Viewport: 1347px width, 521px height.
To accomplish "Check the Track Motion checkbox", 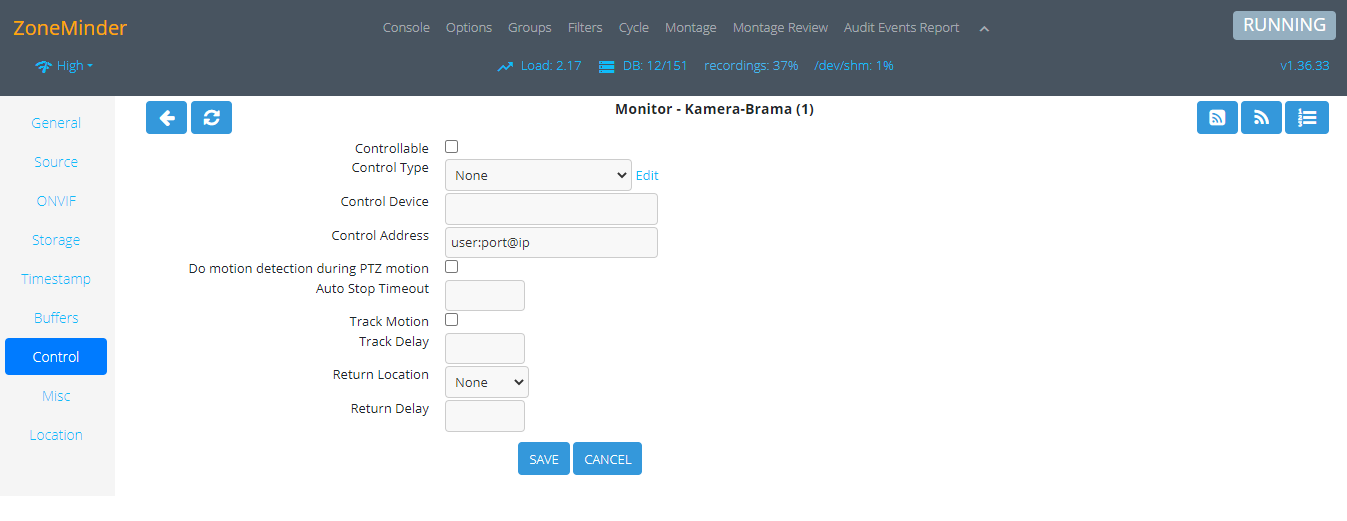I will (451, 320).
